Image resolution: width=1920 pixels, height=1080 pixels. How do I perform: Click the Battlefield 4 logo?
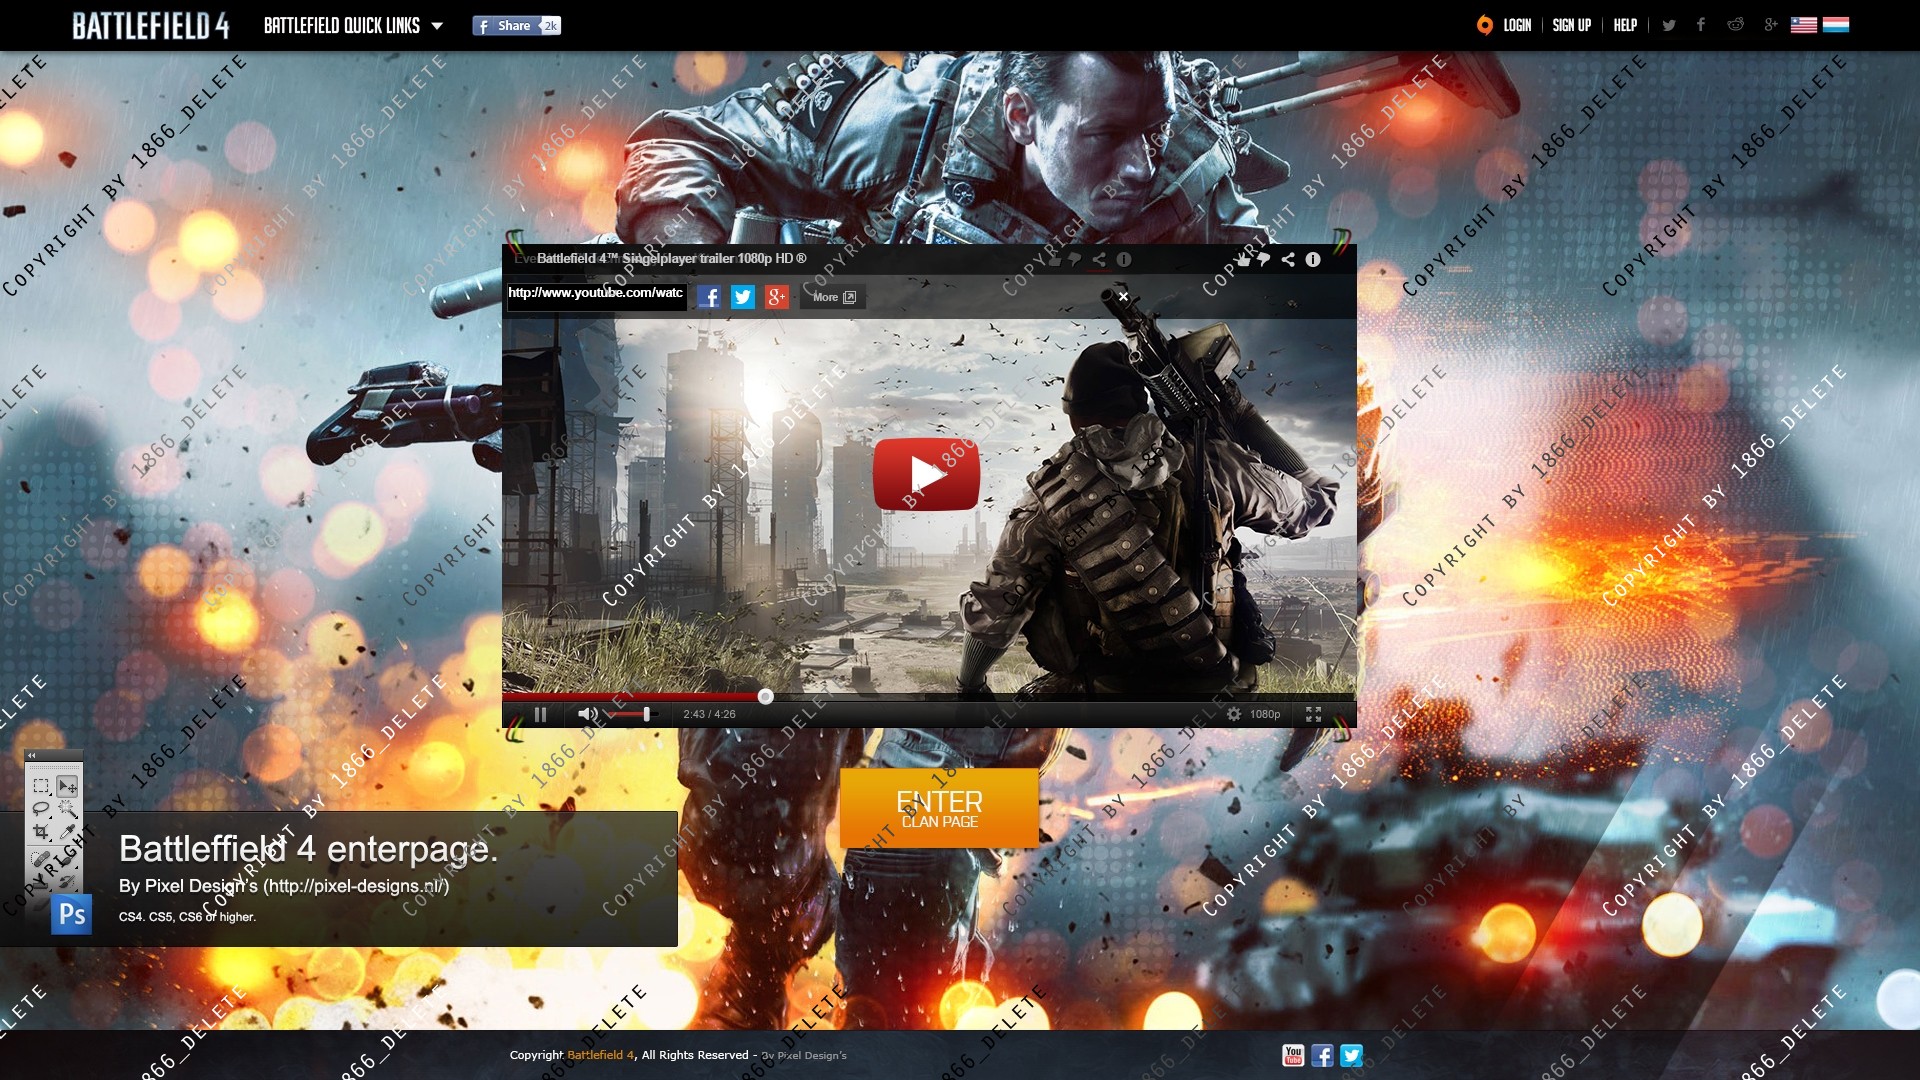150,25
